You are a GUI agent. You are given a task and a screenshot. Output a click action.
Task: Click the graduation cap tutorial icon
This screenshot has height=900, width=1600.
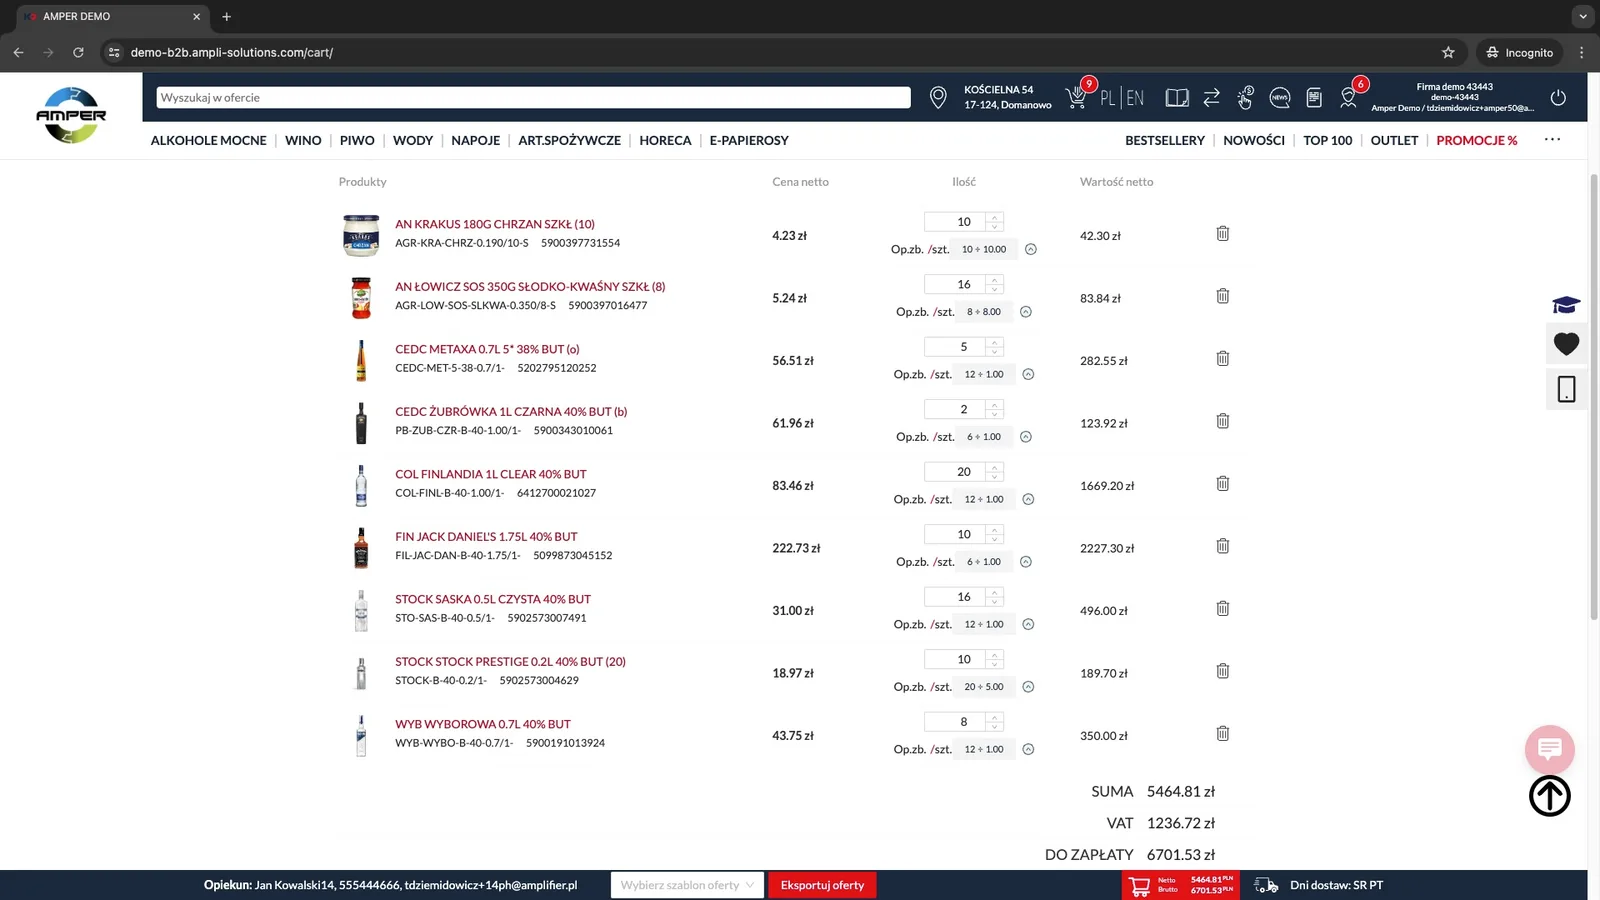click(1566, 304)
